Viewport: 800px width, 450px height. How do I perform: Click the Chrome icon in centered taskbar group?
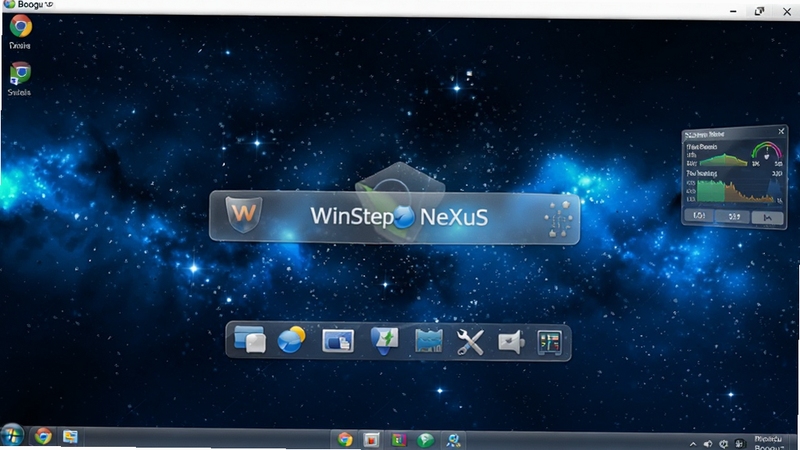tap(345, 439)
